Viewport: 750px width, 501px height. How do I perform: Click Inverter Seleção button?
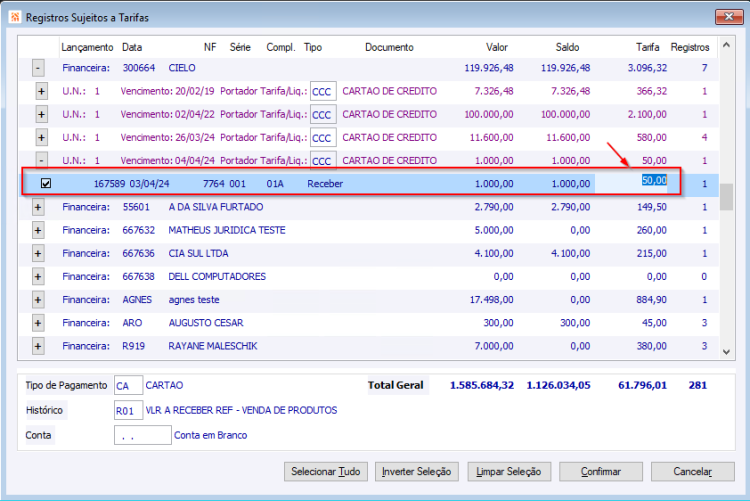(417, 471)
